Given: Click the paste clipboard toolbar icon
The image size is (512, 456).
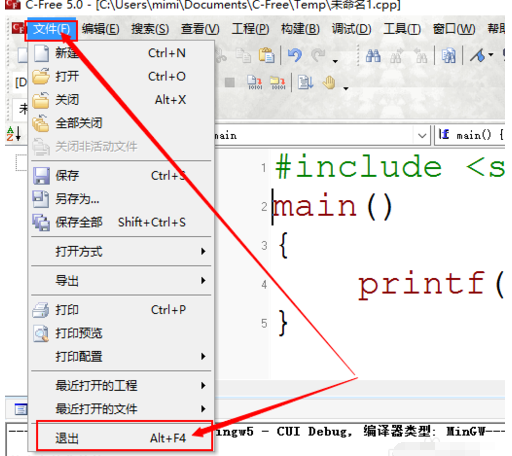Looking at the screenshot, I should coord(267,55).
